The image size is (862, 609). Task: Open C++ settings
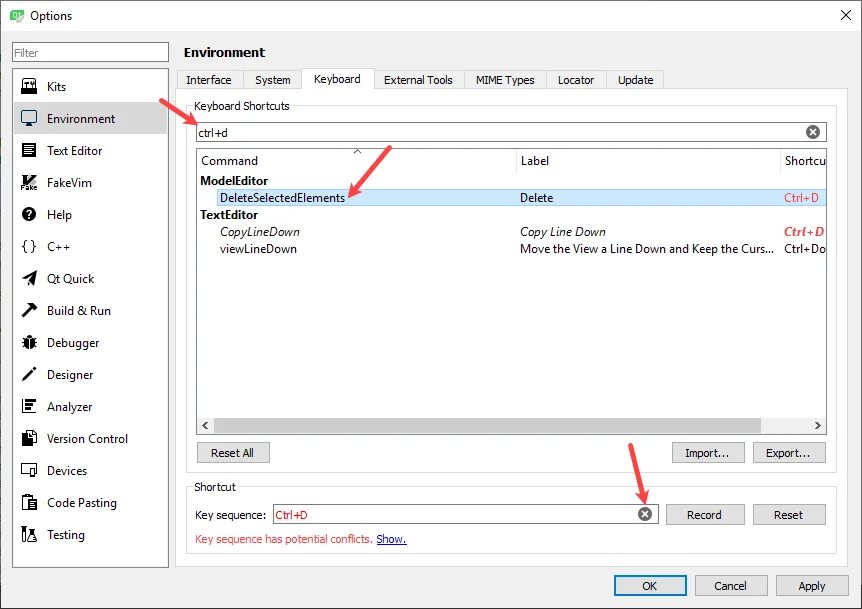[90, 246]
